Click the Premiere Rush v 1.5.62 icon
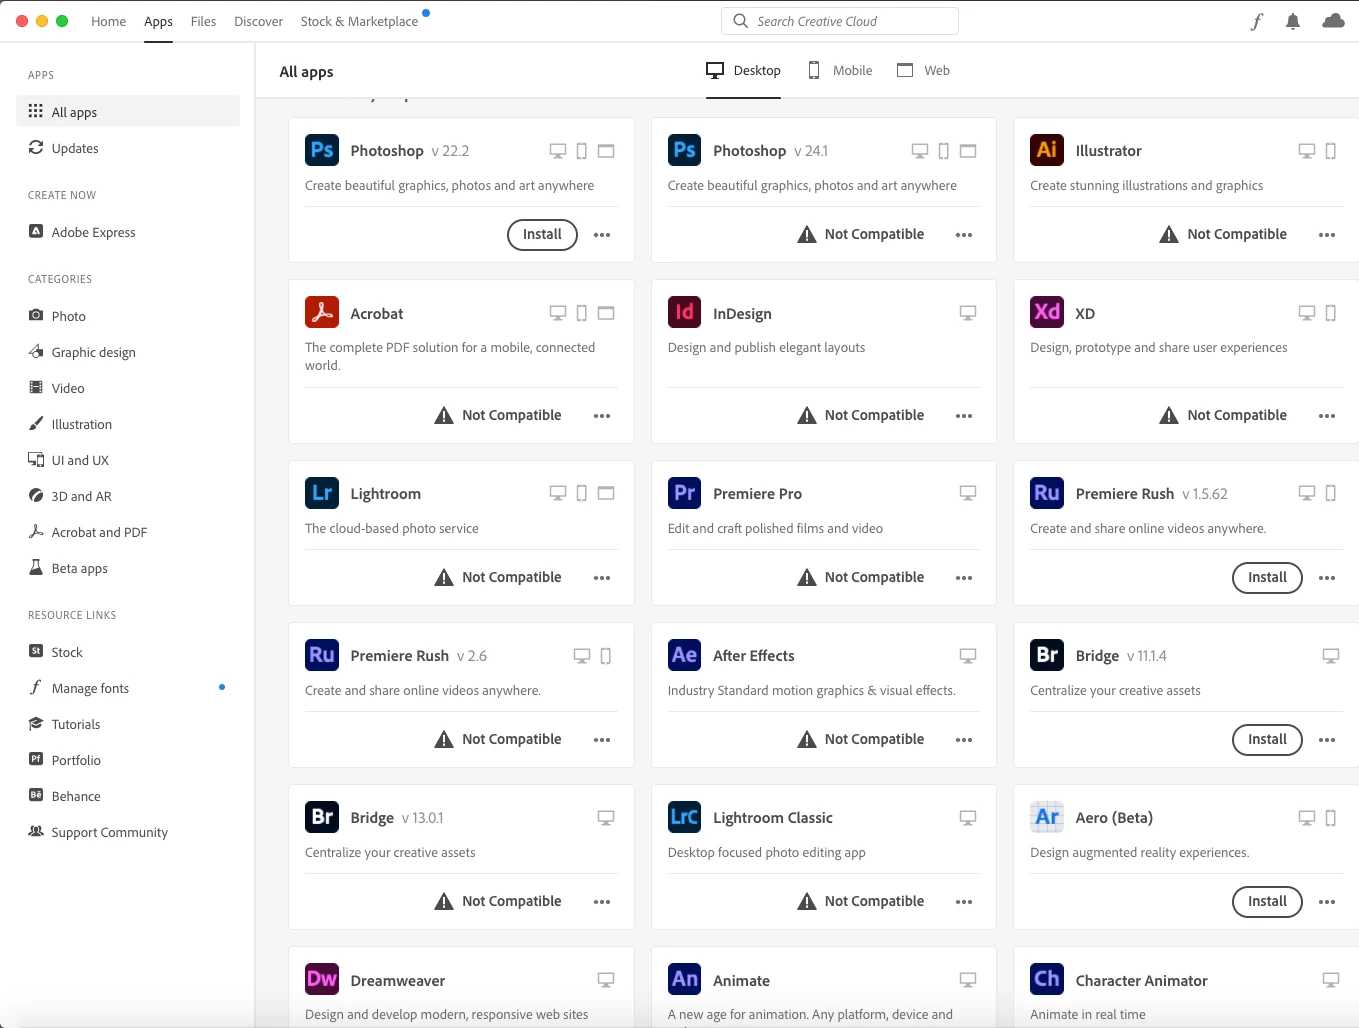Screen dimensions: 1359x1028 pyautogui.click(x=1047, y=492)
